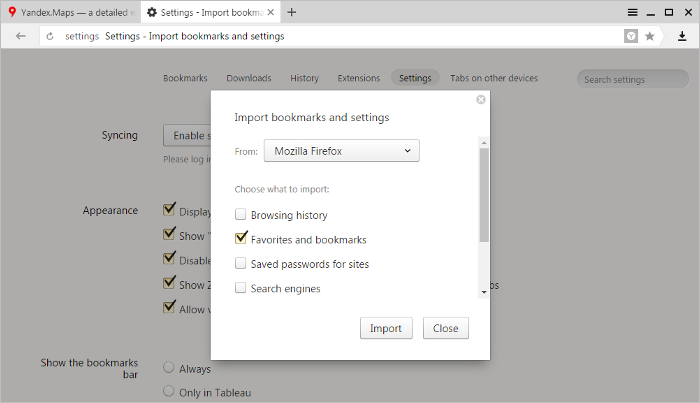Screen dimensions: 700x403
Task: Open the downloads arrow icon
Action: [x=682, y=36]
